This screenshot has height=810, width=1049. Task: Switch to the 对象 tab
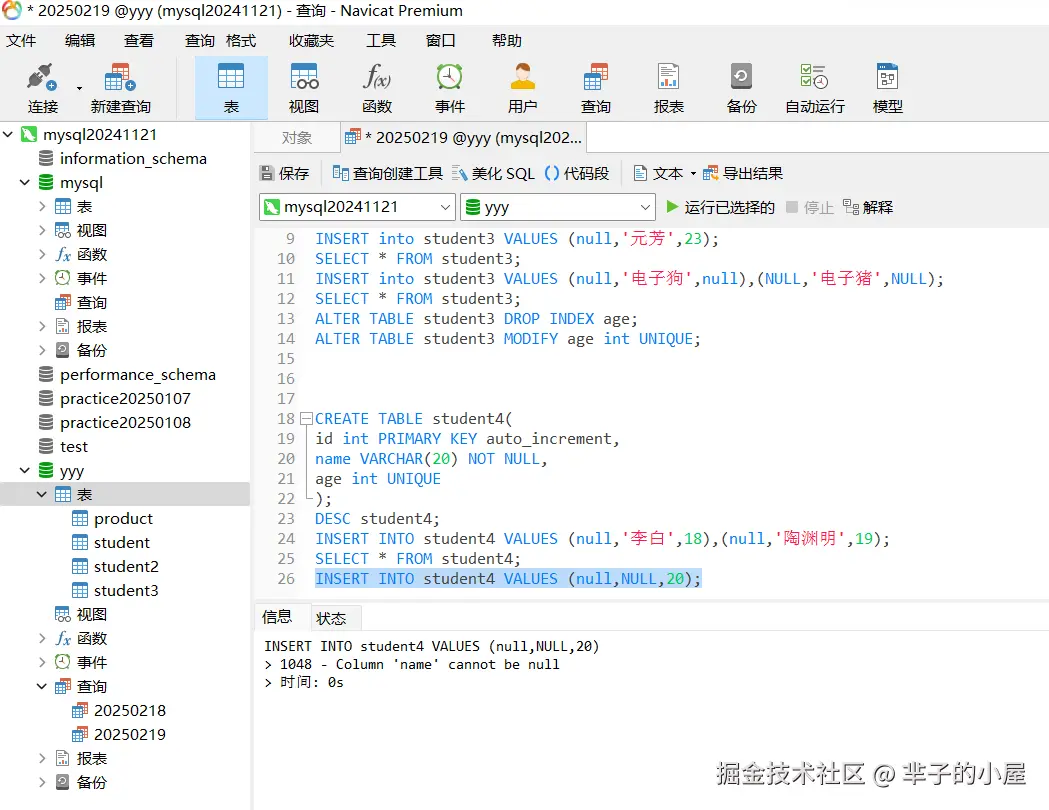[x=296, y=138]
